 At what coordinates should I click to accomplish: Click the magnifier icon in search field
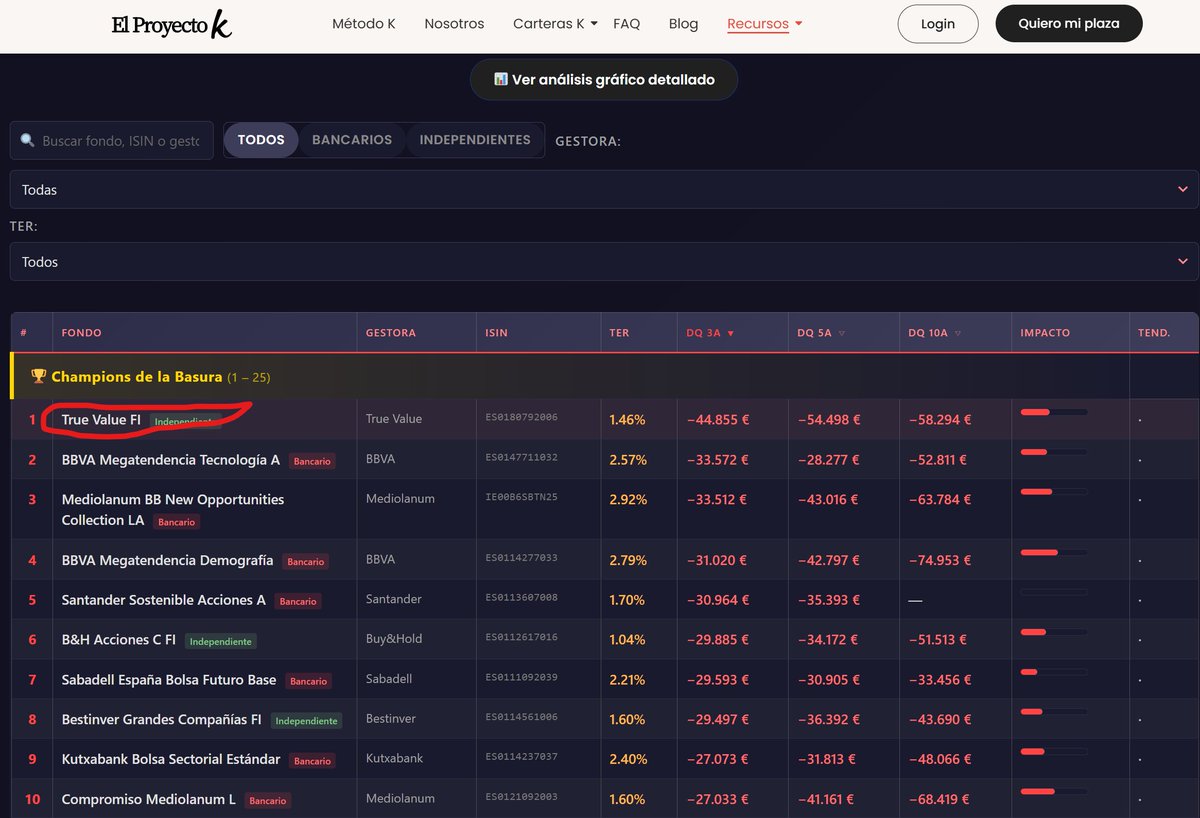(27, 141)
